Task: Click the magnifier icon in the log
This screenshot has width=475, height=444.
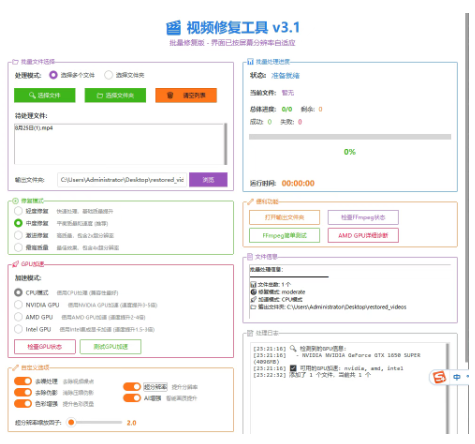Action: (x=293, y=348)
